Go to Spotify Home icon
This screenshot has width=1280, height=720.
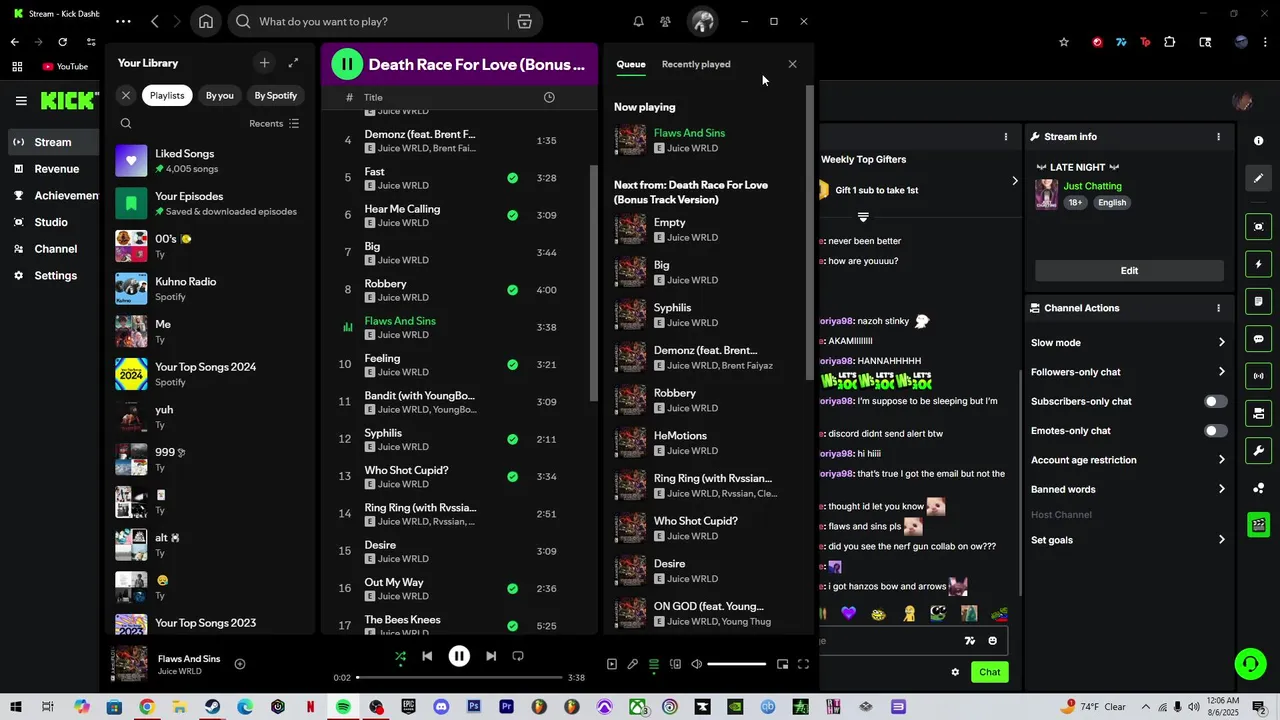[x=206, y=21]
